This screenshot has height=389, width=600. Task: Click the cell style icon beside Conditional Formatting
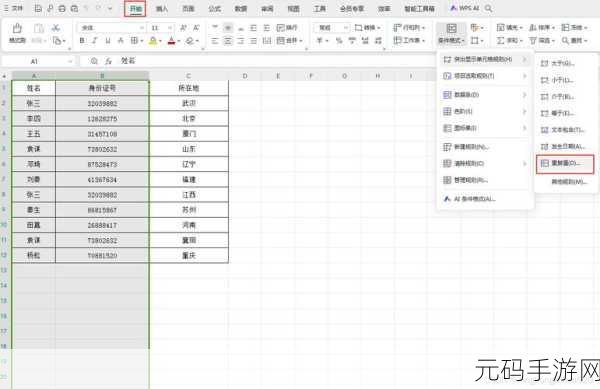click(x=476, y=28)
